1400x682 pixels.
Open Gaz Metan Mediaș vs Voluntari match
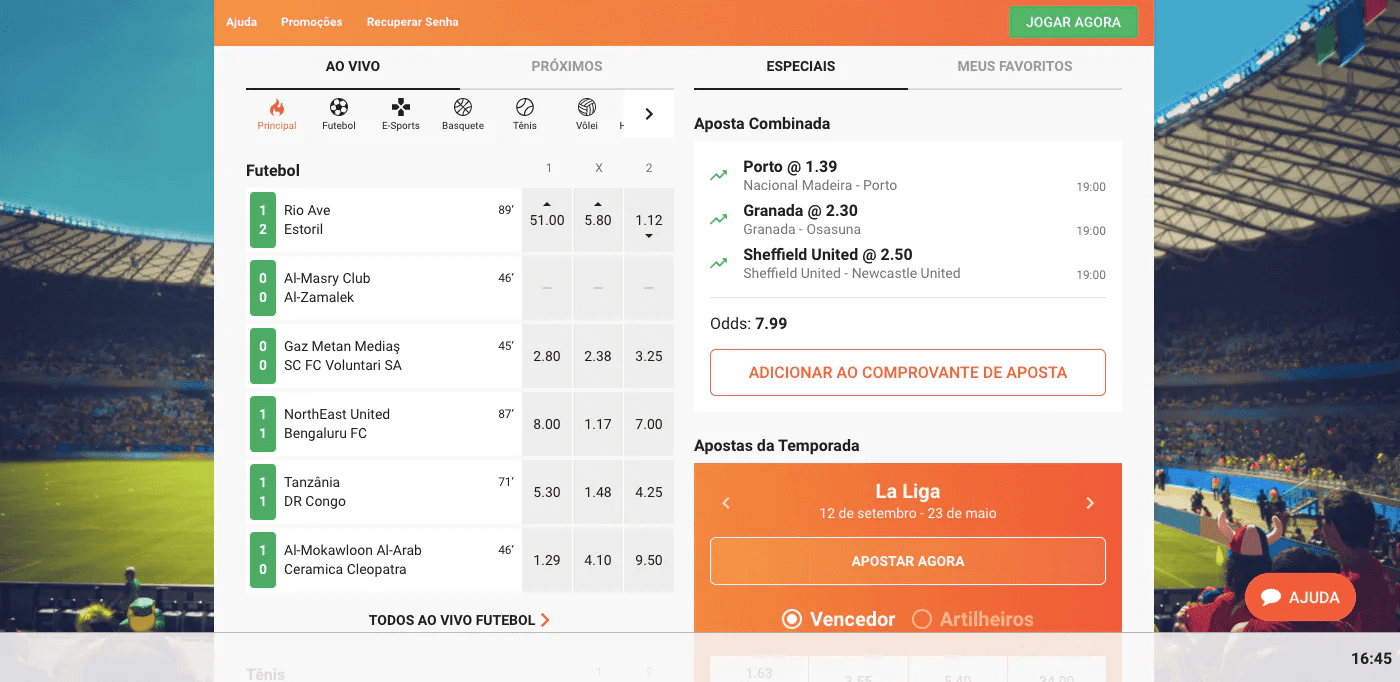384,356
